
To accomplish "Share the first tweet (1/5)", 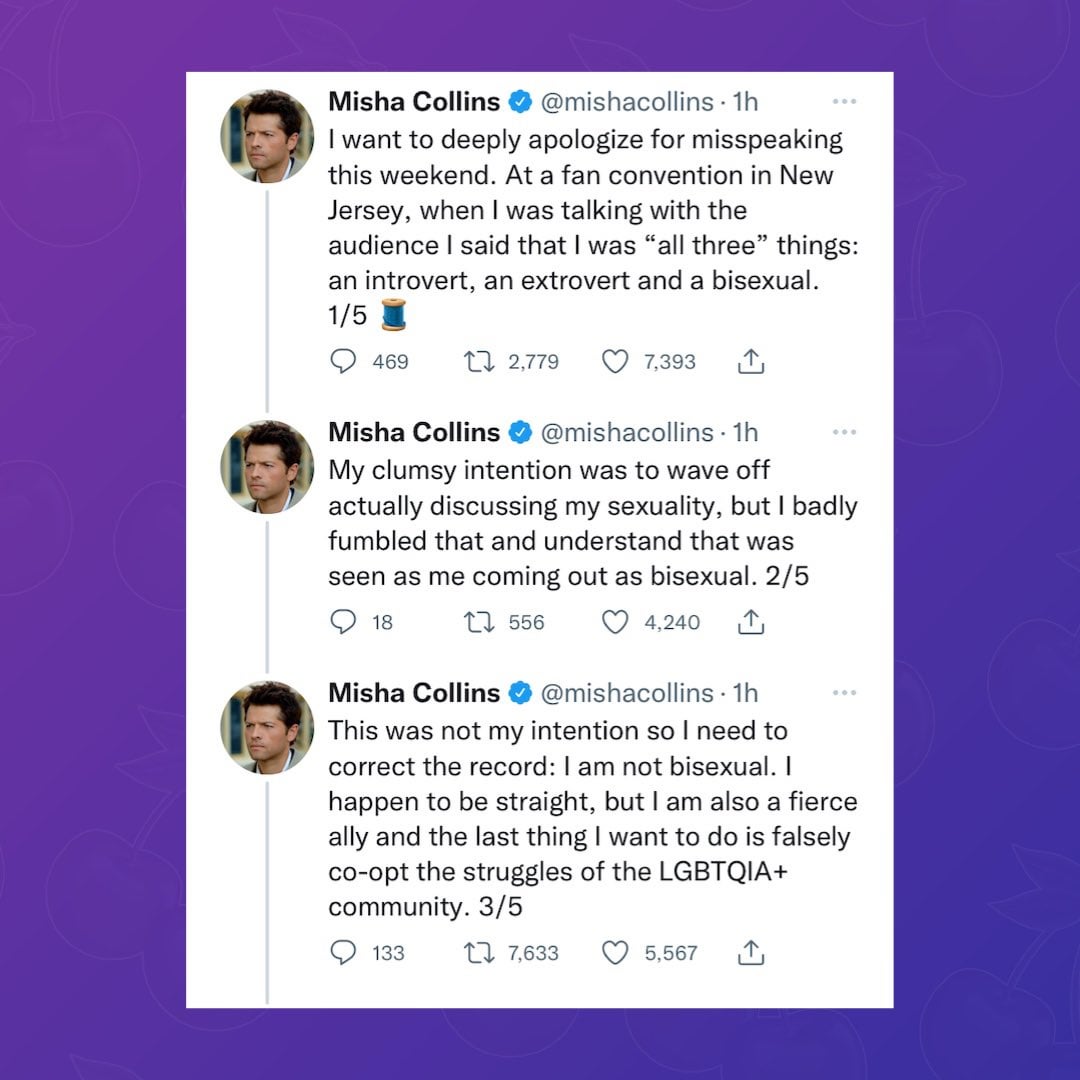I will click(x=750, y=362).
